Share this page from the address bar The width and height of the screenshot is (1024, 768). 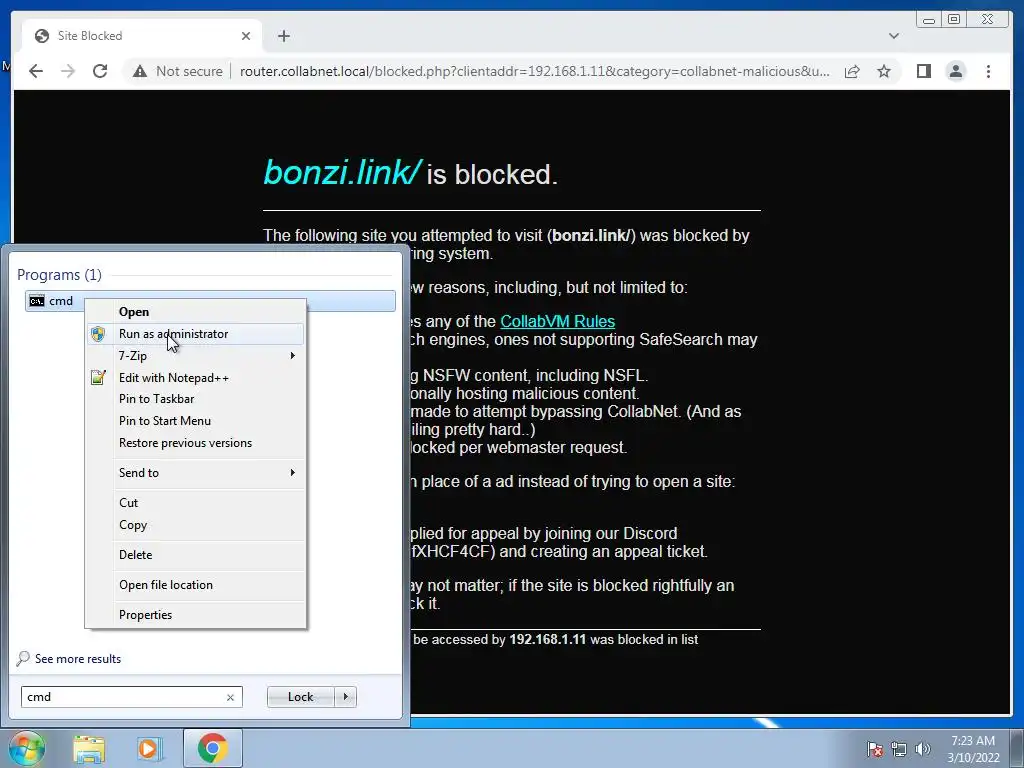(x=852, y=71)
